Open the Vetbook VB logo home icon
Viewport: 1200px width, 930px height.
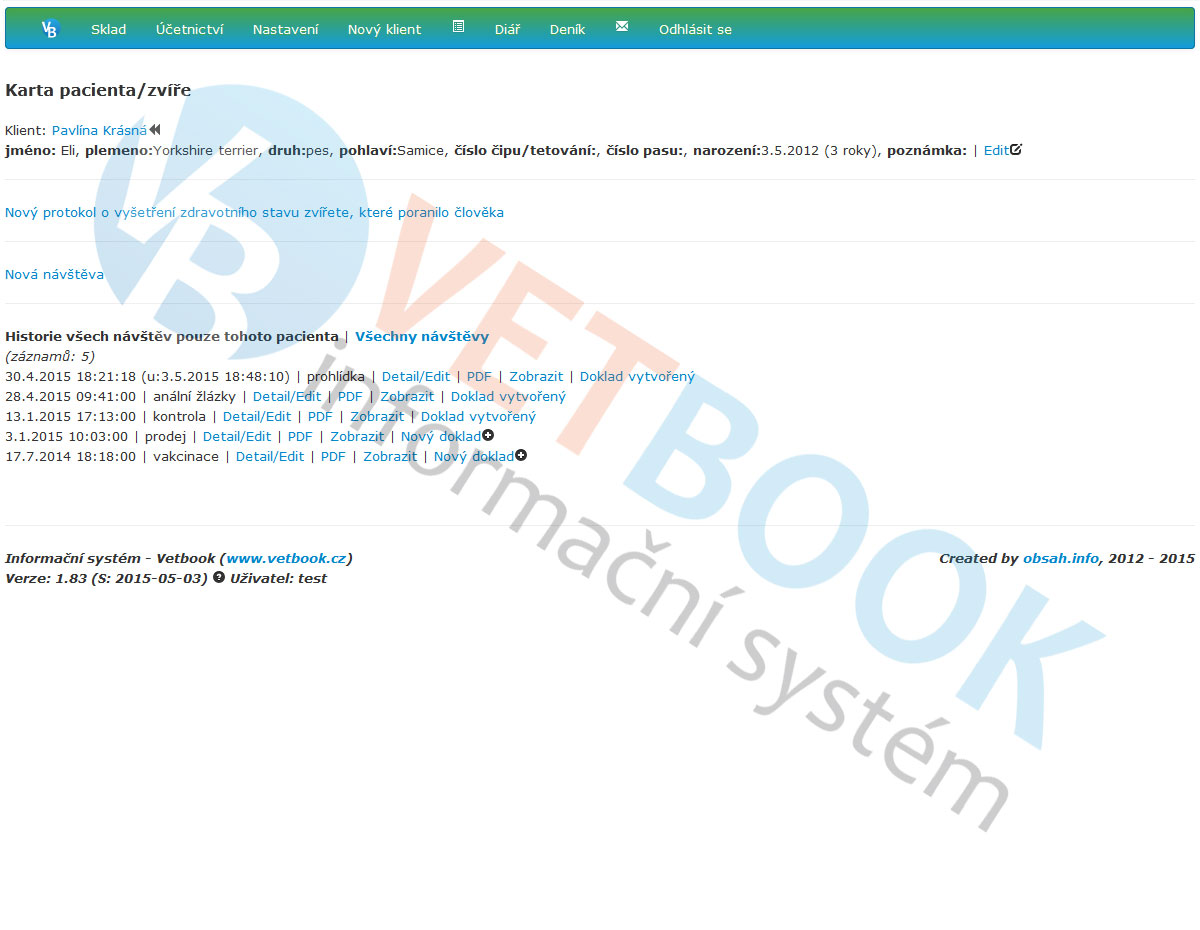[50, 29]
